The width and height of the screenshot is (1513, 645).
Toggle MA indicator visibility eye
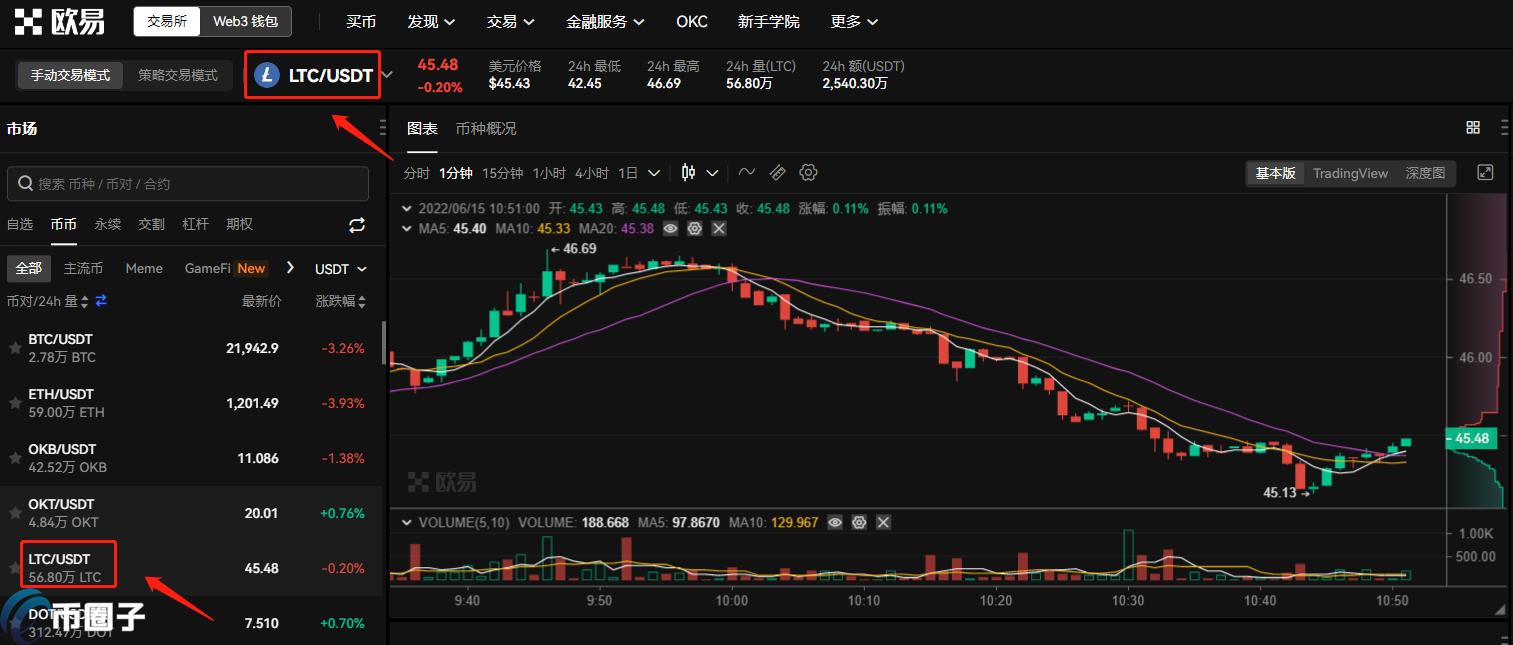[x=670, y=229]
